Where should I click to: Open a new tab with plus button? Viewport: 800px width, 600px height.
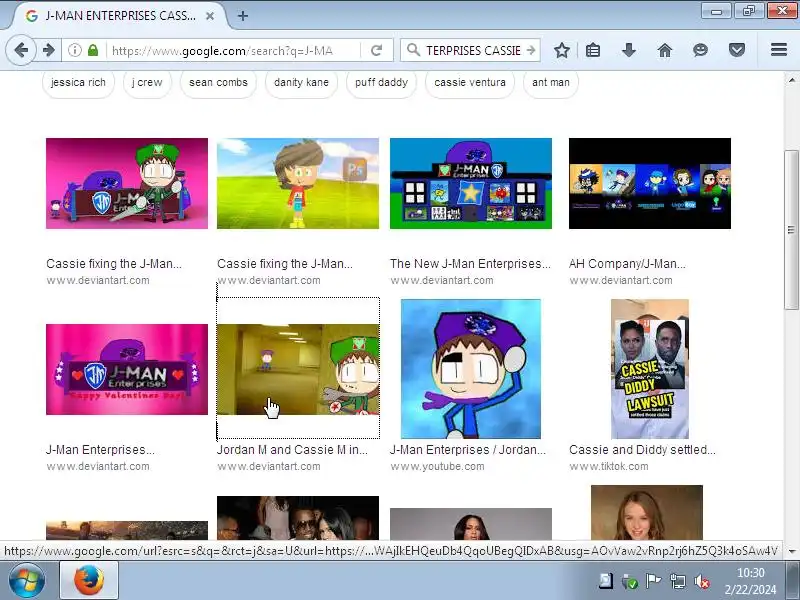243,16
